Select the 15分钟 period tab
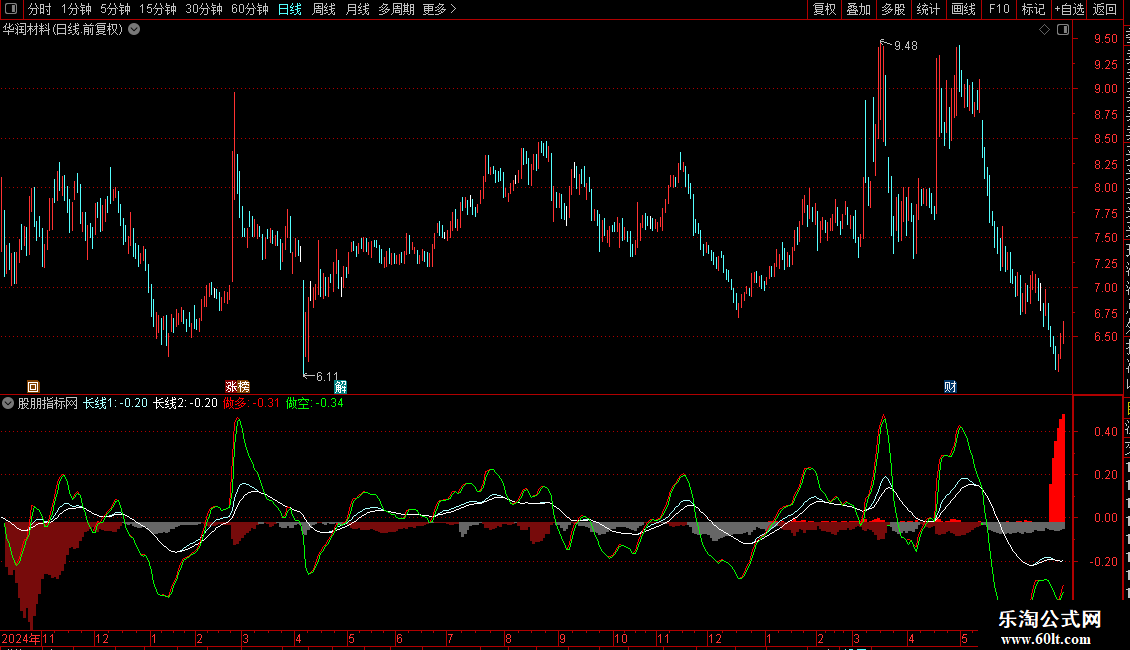Viewport: 1130px width, 650px height. coord(158,9)
